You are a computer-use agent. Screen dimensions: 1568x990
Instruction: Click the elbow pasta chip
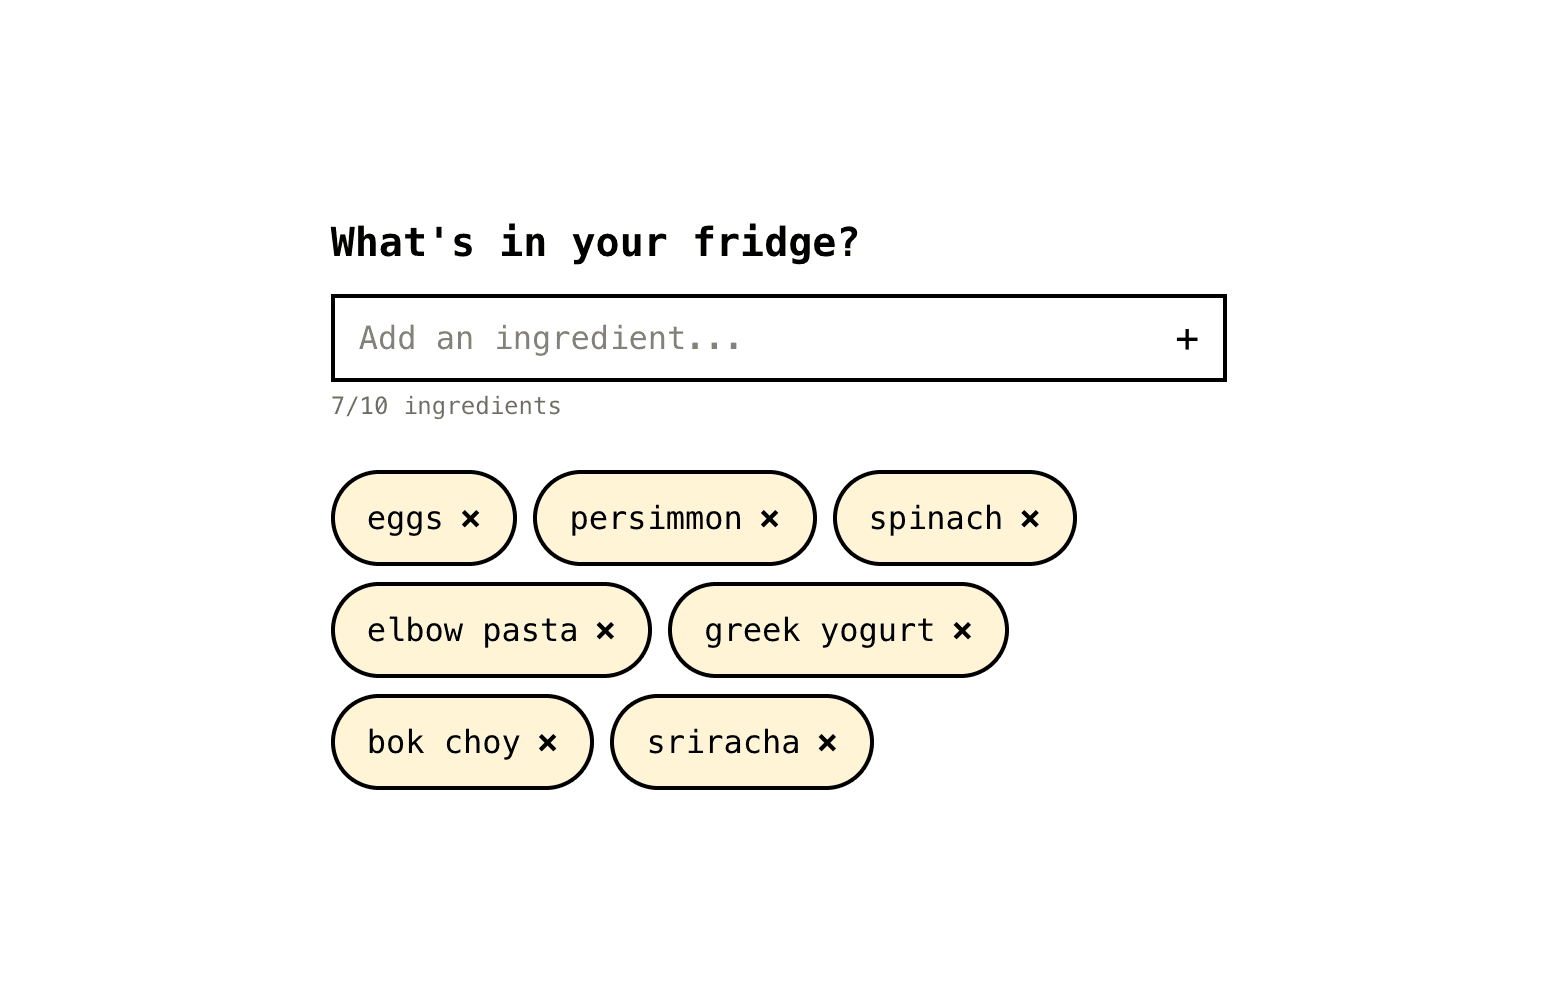[x=471, y=630]
